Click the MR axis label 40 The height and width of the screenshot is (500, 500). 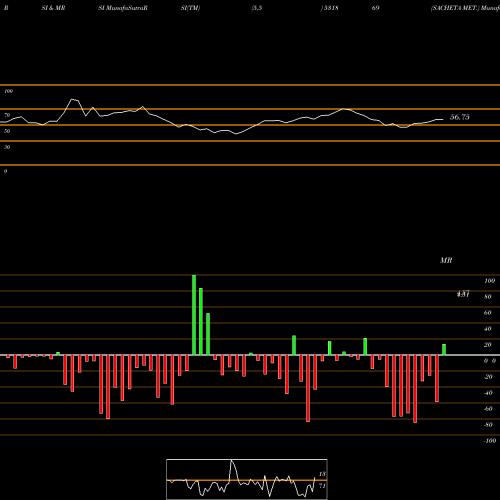point(488,329)
